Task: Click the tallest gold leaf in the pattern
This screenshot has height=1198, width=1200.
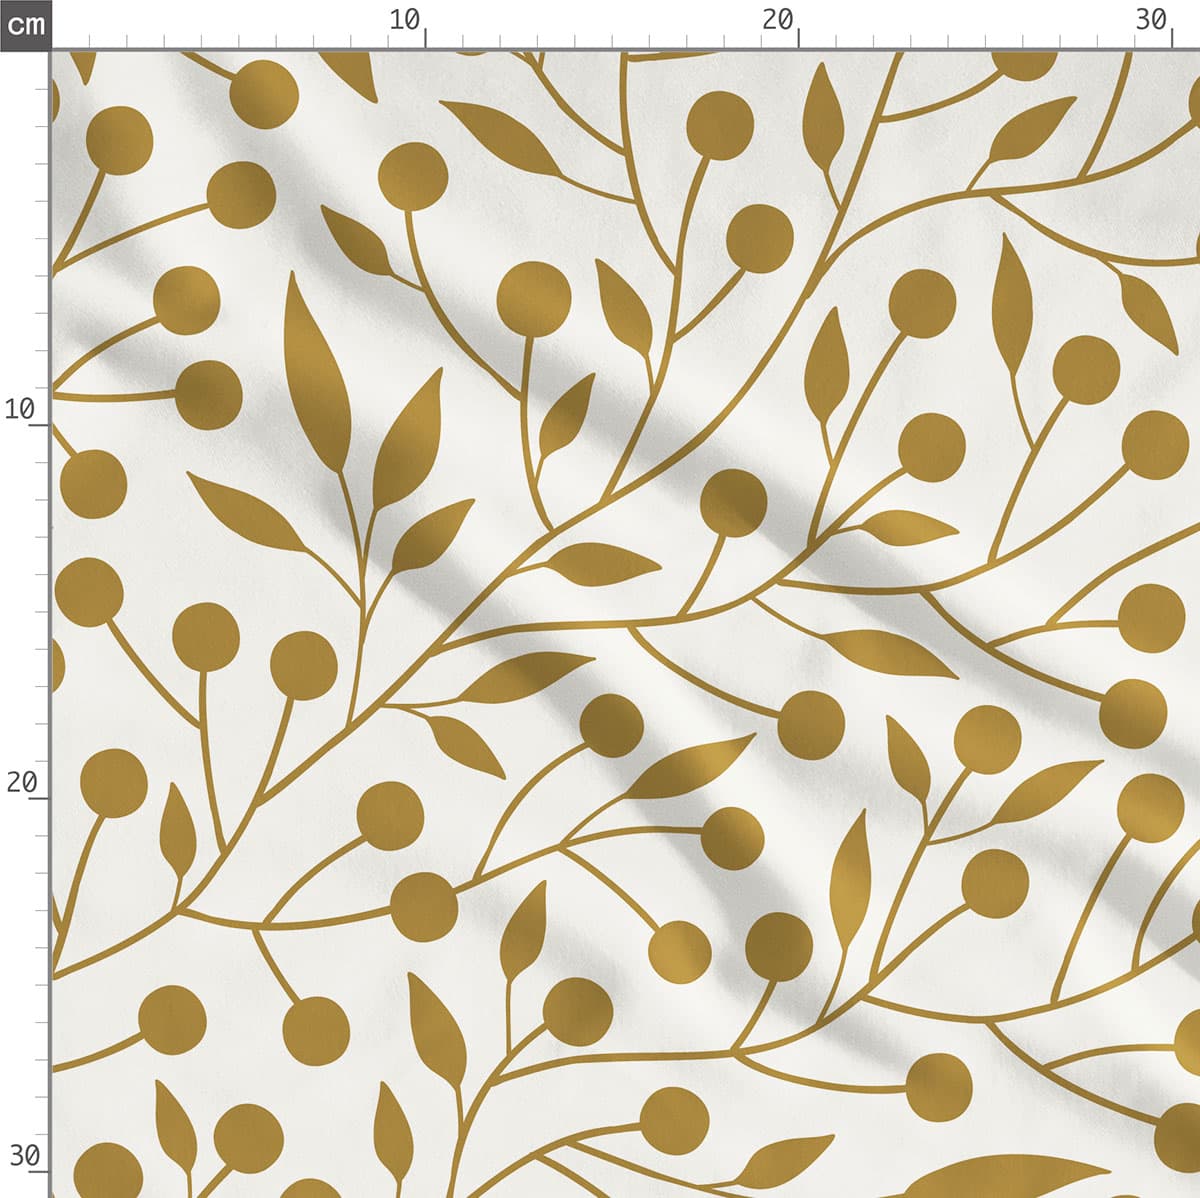Action: point(314,372)
